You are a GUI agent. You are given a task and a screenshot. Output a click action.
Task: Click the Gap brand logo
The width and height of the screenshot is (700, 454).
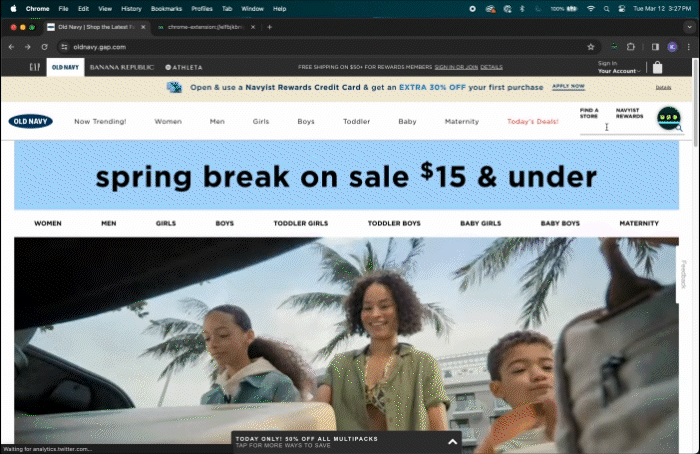34,67
